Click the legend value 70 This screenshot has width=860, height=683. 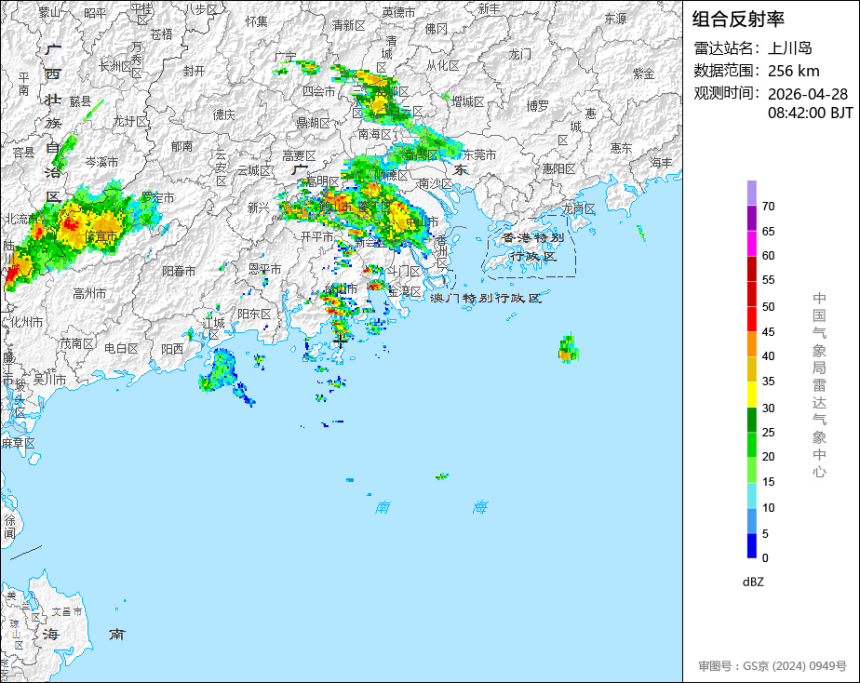coord(768,206)
